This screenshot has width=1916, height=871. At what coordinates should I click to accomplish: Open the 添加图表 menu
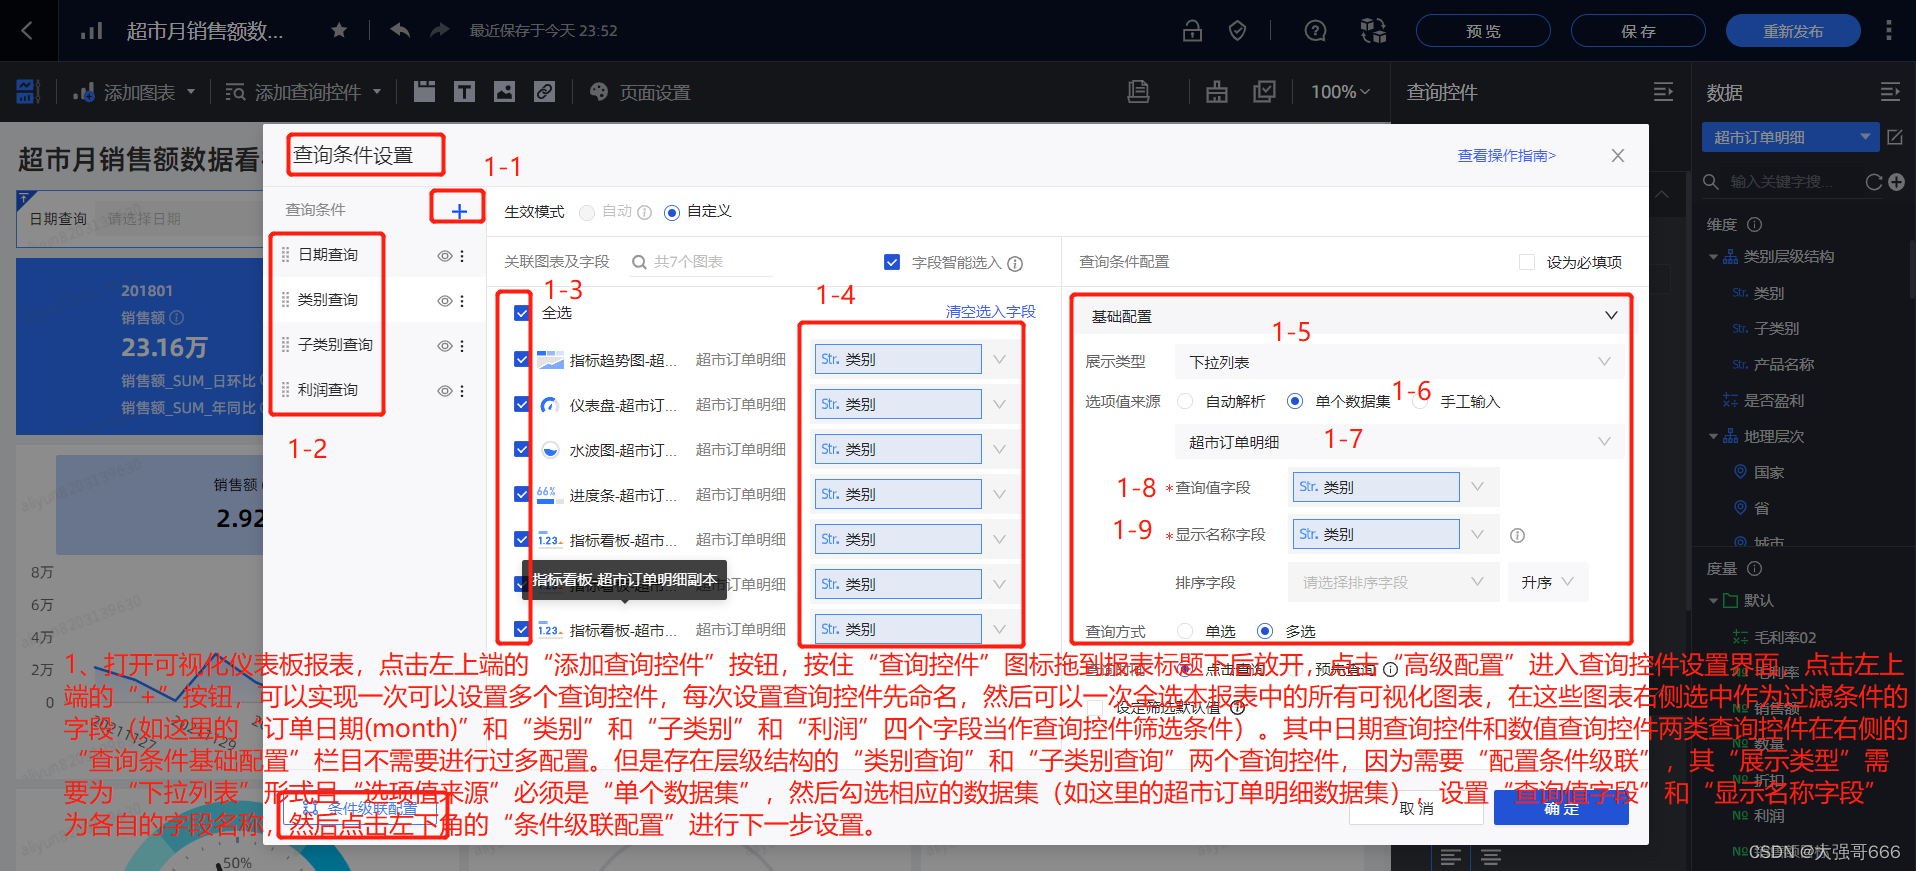(x=134, y=92)
